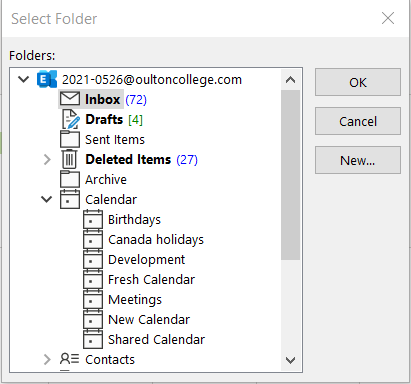
Task: Confirm selection with OK button
Action: click(358, 82)
